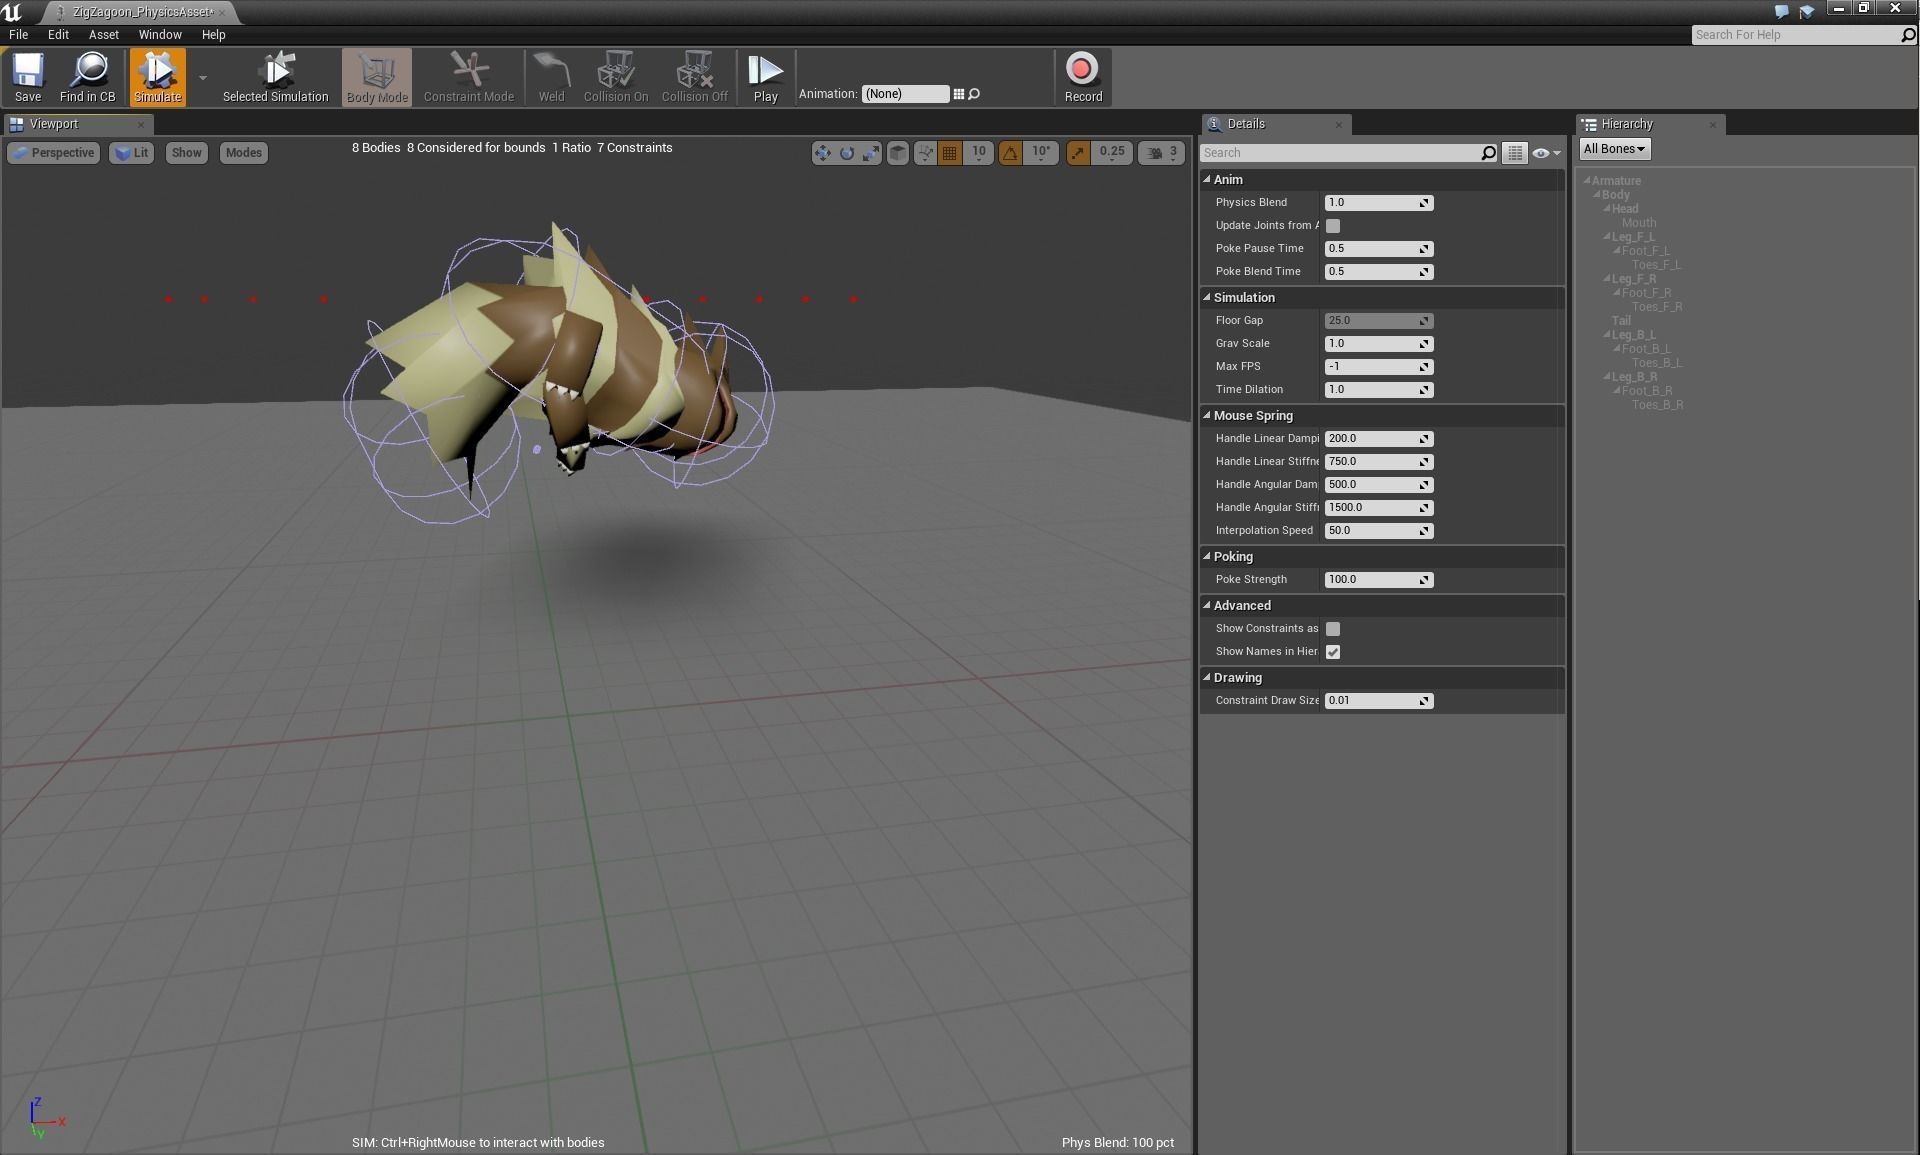This screenshot has height=1155, width=1920.
Task: Toggle Update Joints from Animation checkbox
Action: pos(1332,226)
